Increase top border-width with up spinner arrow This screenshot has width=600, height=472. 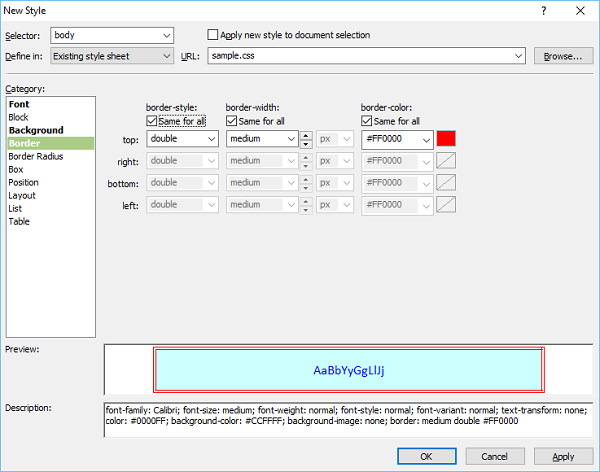point(306,135)
